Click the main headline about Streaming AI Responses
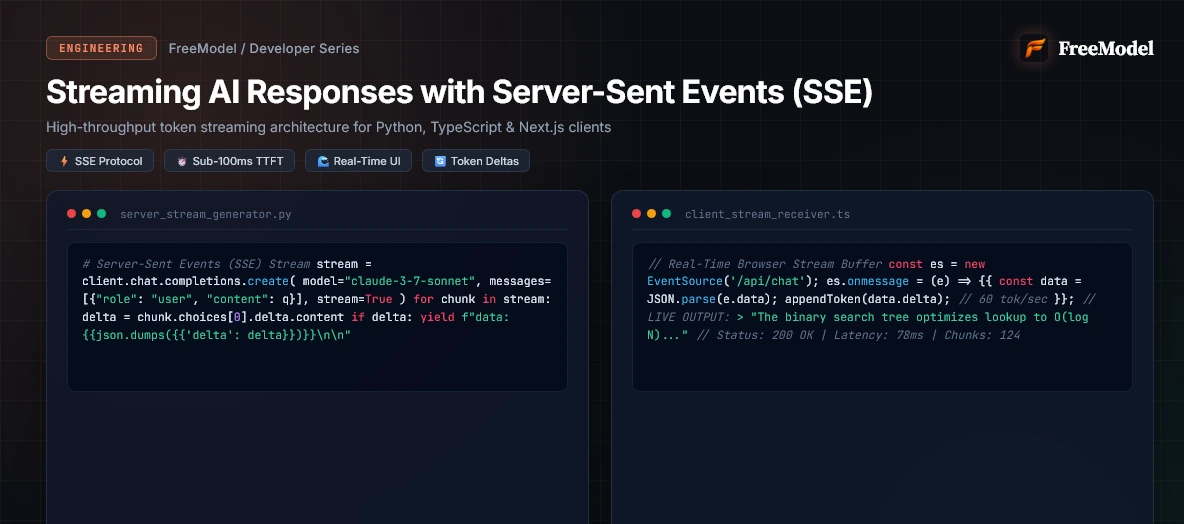Image resolution: width=1184 pixels, height=524 pixels. pos(459,91)
